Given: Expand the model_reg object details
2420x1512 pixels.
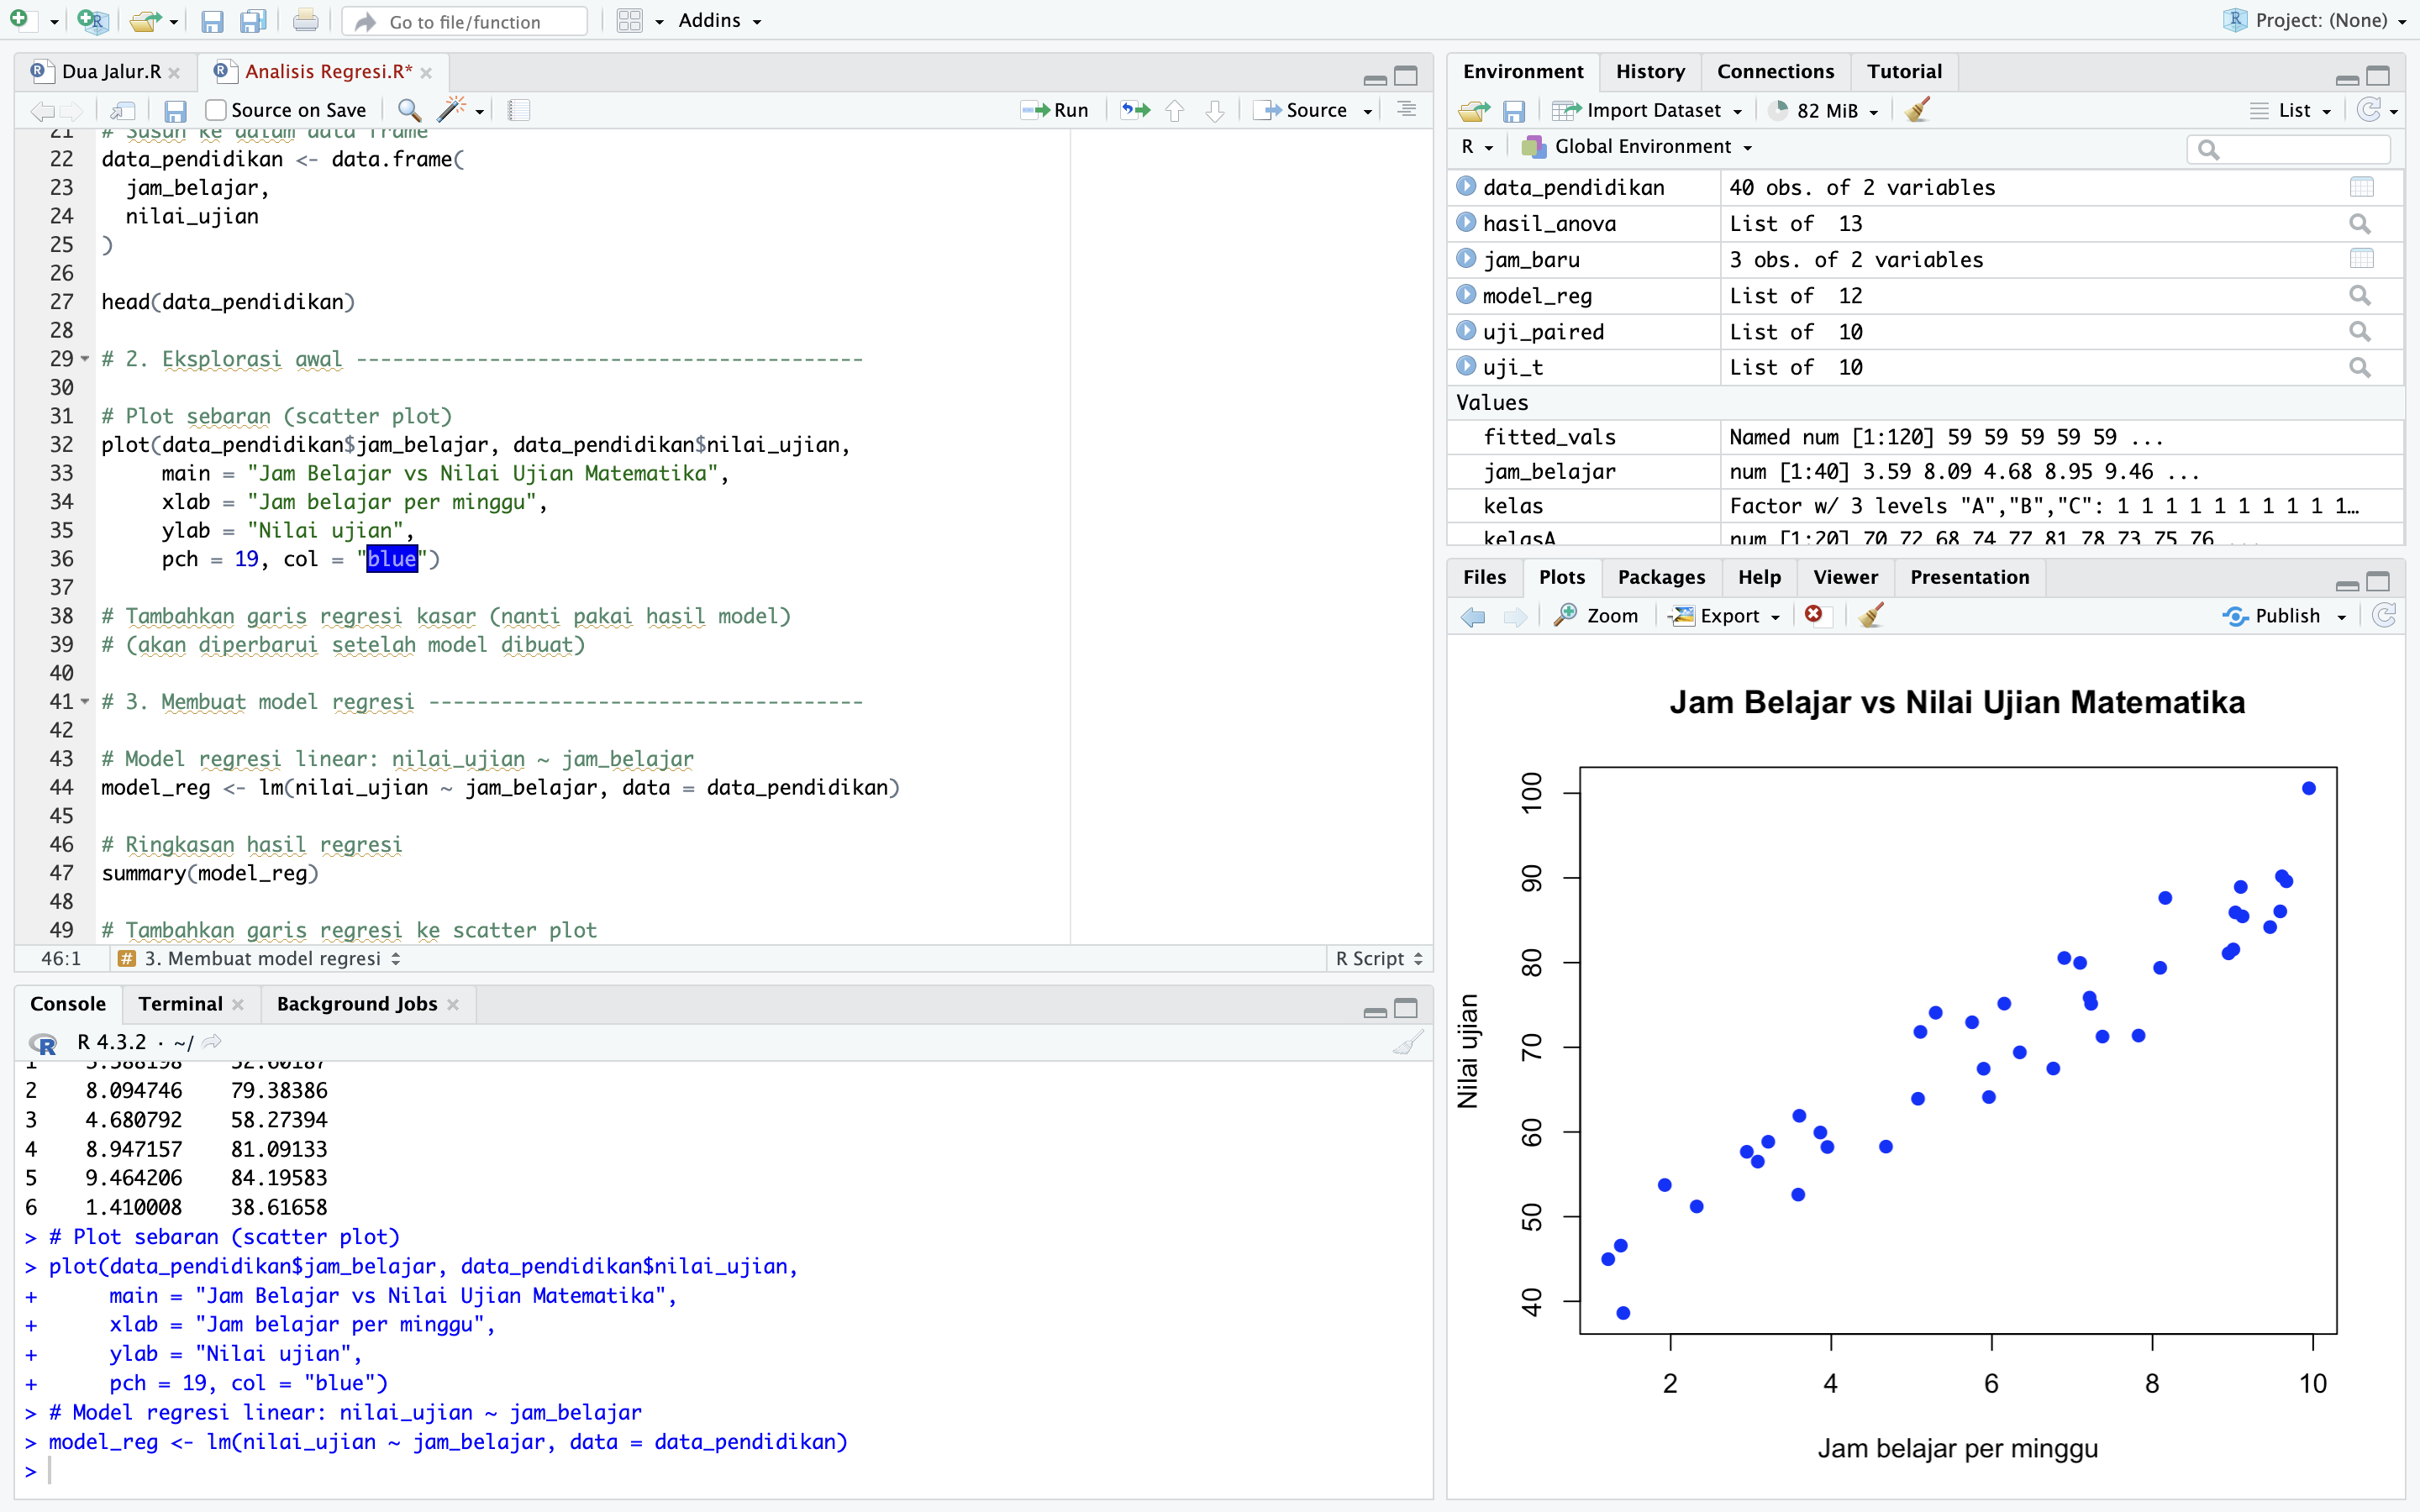Looking at the screenshot, I should tap(1466, 295).
